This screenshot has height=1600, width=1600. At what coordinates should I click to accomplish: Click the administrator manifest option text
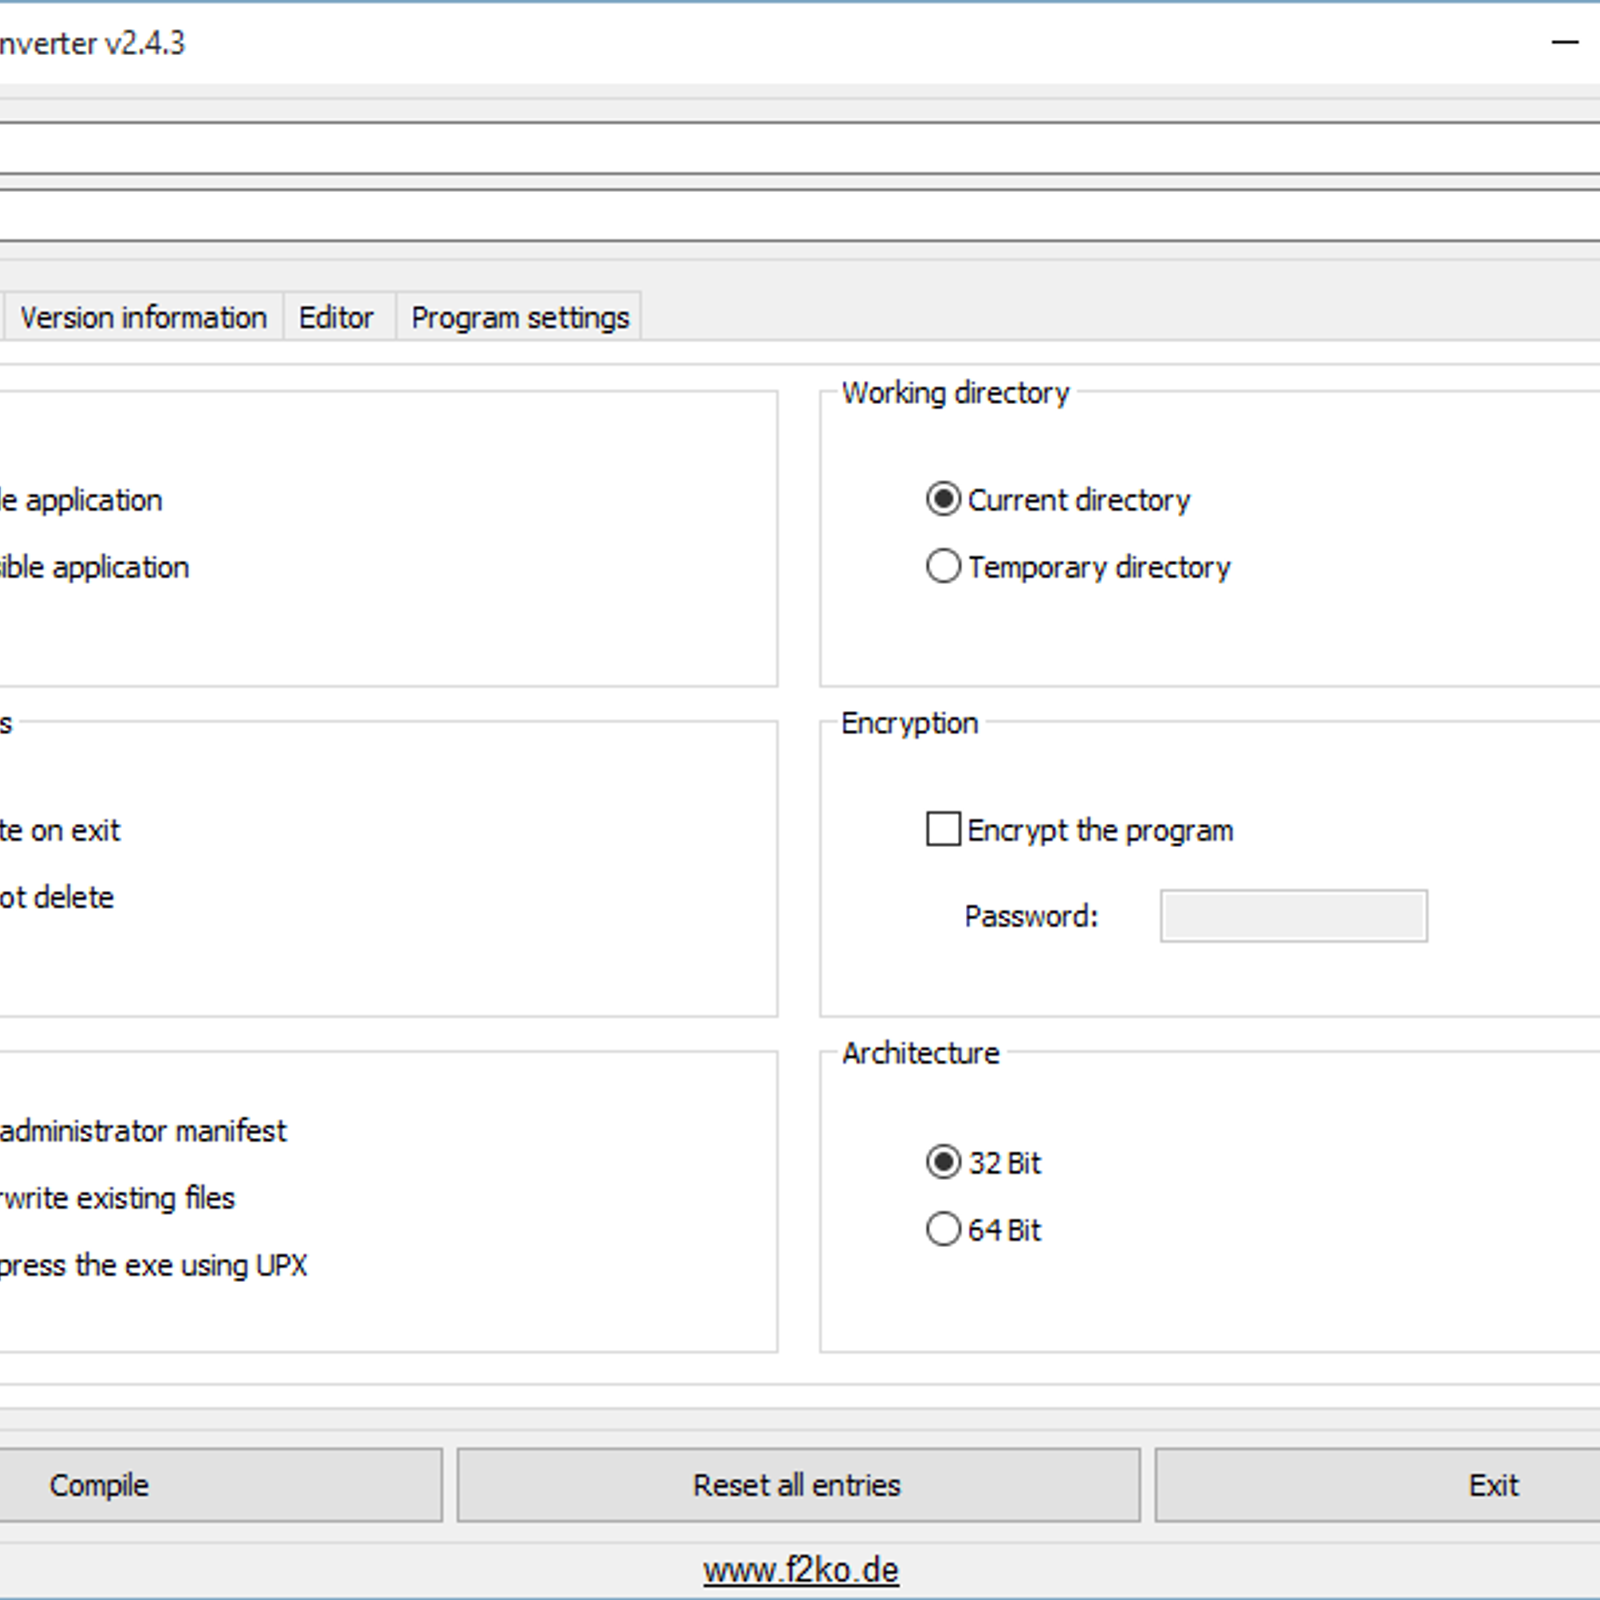(143, 1131)
